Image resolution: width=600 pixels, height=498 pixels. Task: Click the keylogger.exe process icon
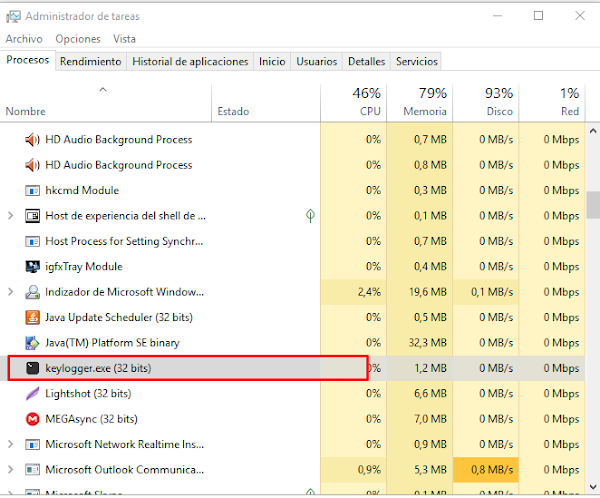point(33,368)
